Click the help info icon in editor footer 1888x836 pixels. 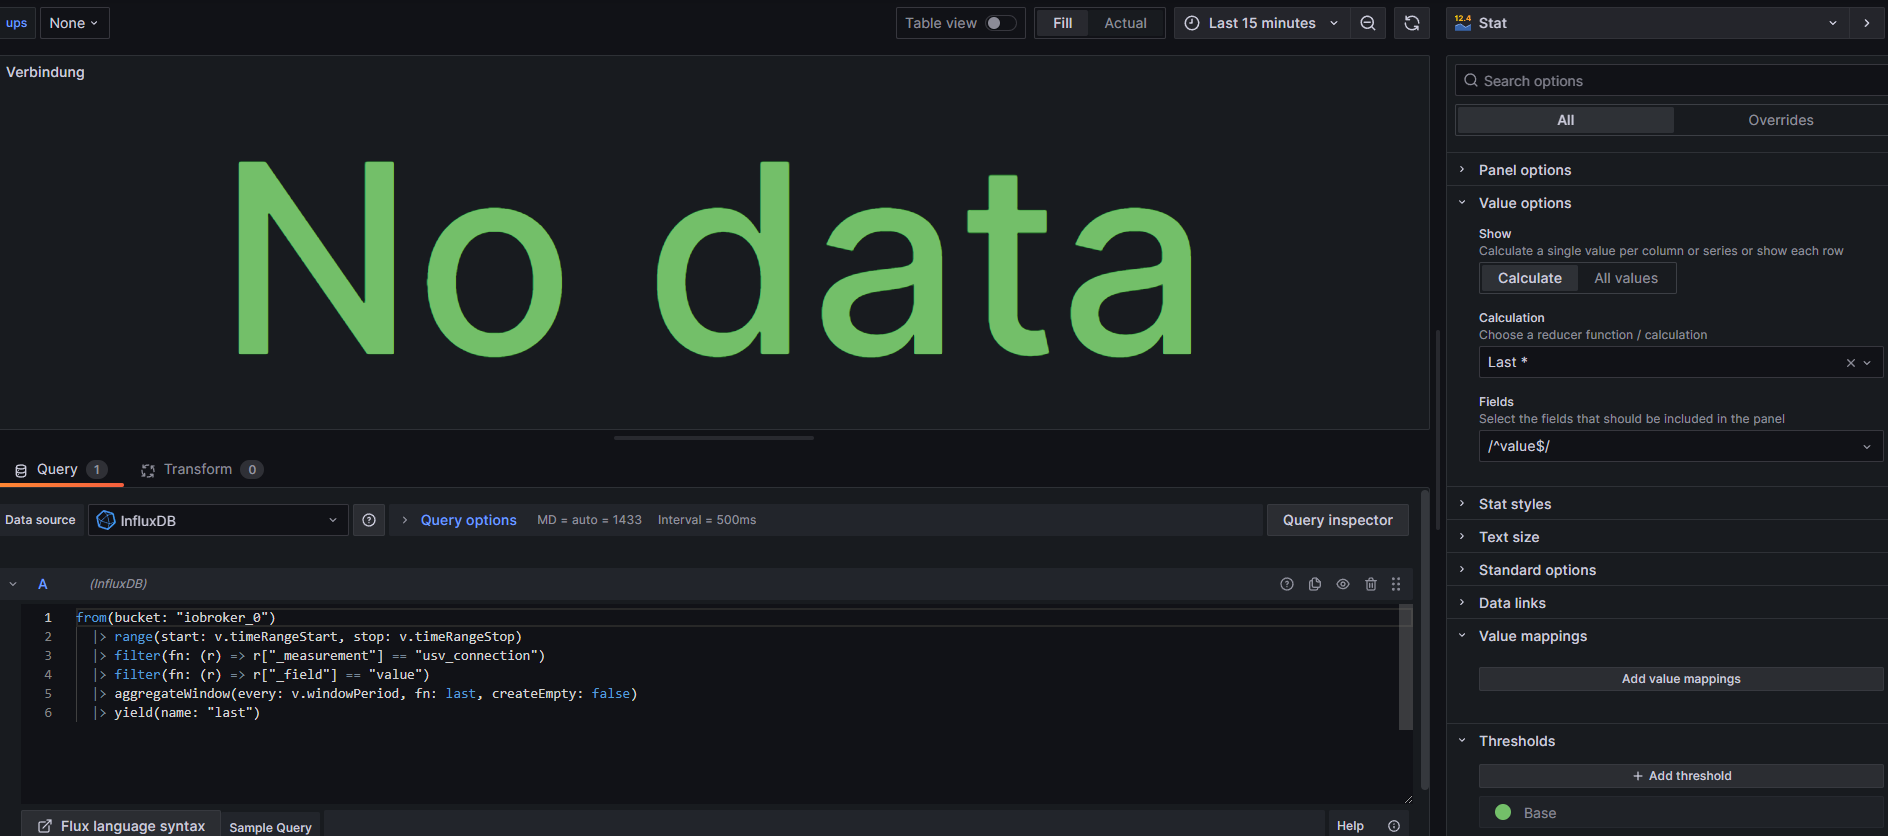(1394, 826)
